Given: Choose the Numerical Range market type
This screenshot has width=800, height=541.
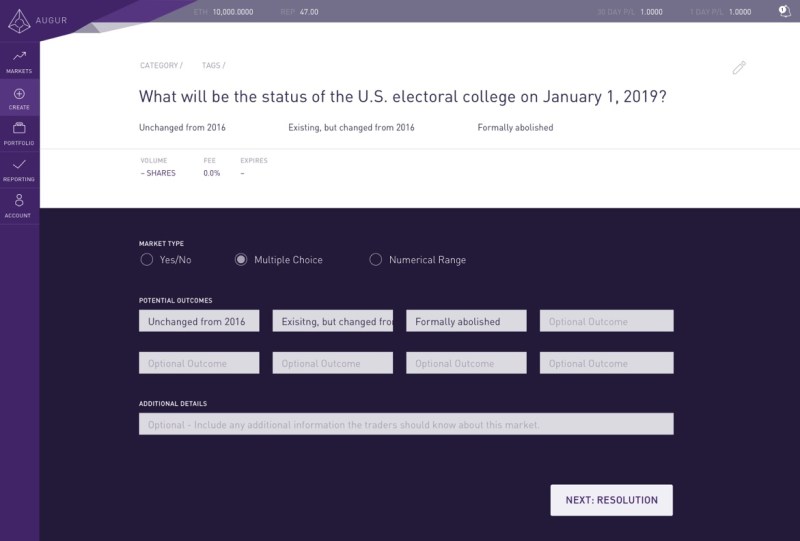Looking at the screenshot, I should coord(376,260).
